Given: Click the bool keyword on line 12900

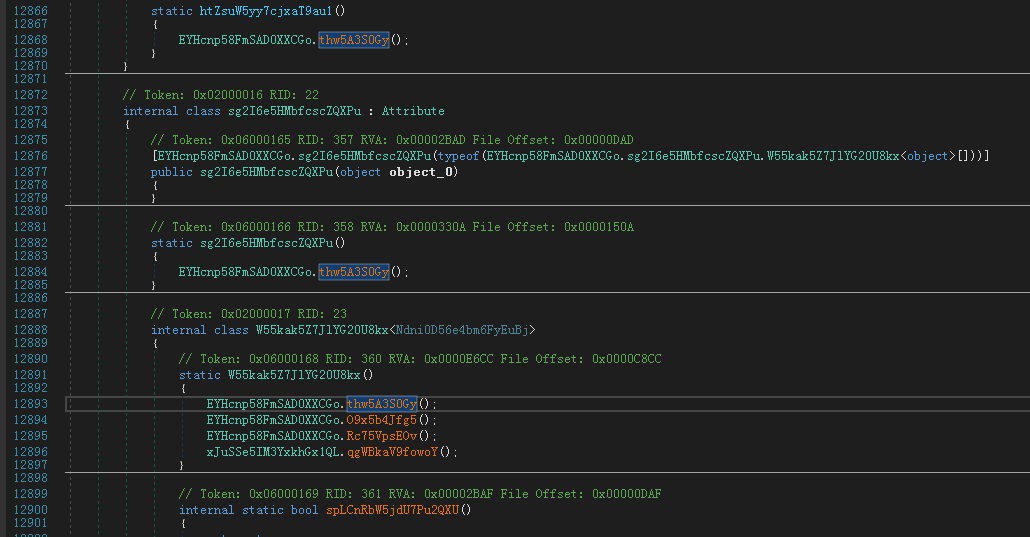Looking at the screenshot, I should pos(305,510).
